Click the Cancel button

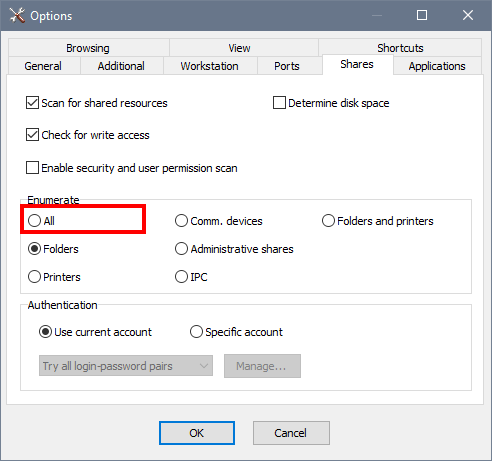tap(291, 433)
